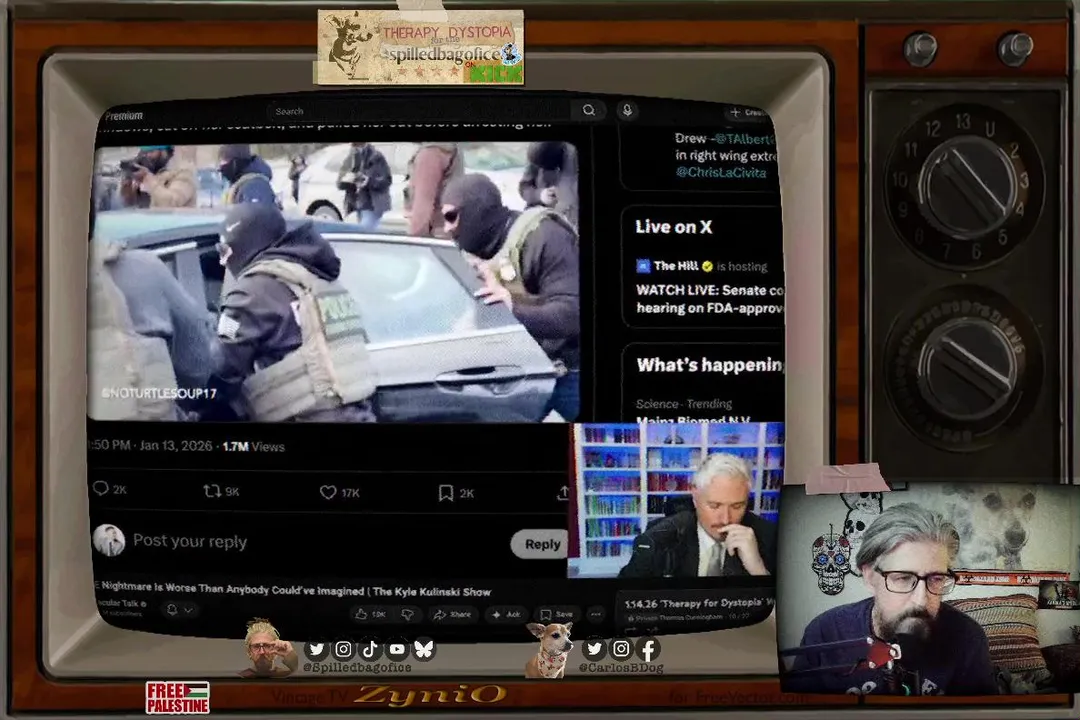Click CarlosBDog Facebook icon
The height and width of the screenshot is (720, 1080).
(648, 649)
